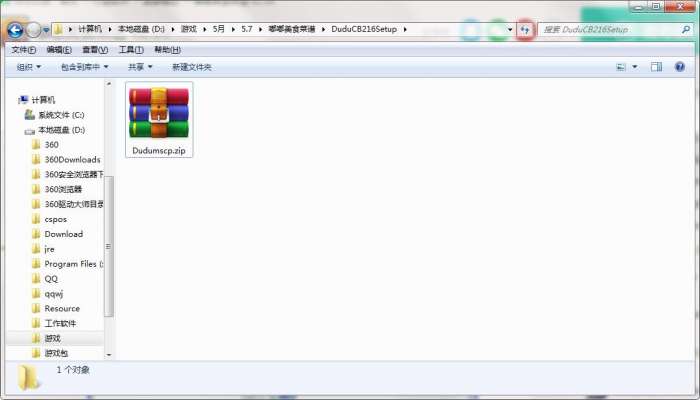Click the navigation pane scroll up arrow
This screenshot has height=400, width=700.
tap(108, 84)
